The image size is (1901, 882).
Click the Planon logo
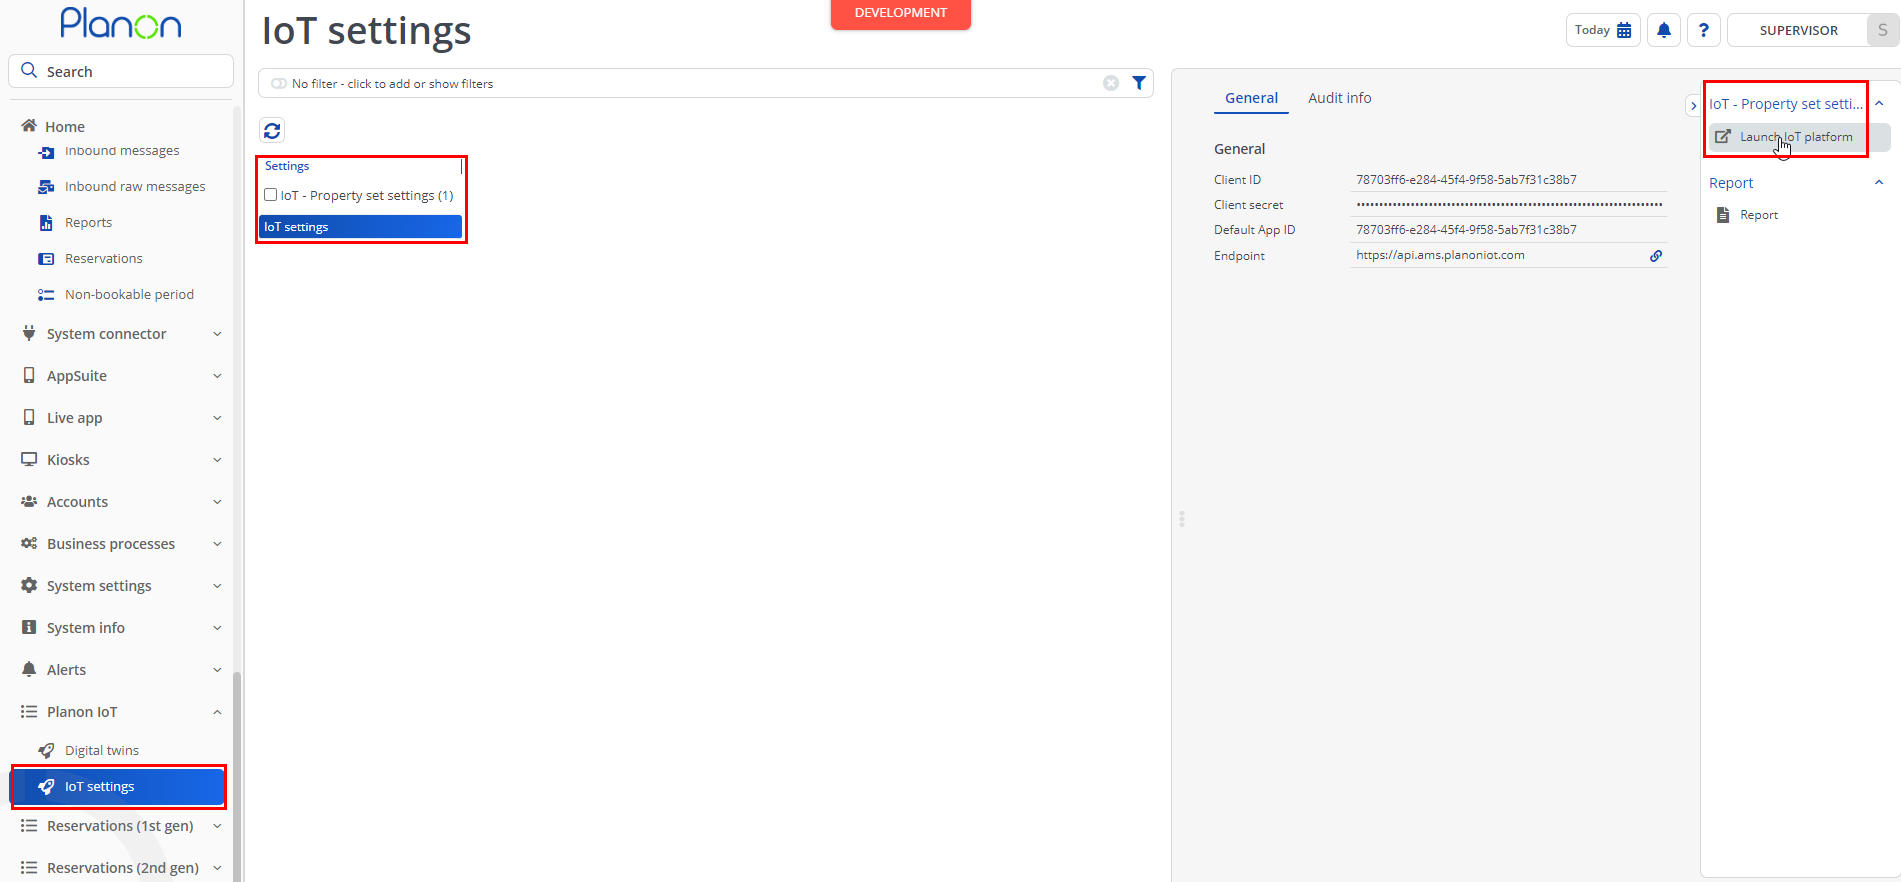(x=121, y=24)
